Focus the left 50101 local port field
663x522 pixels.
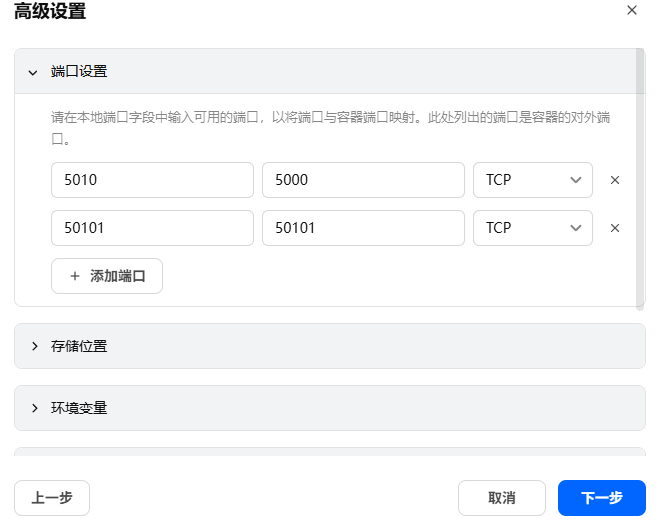pos(152,228)
